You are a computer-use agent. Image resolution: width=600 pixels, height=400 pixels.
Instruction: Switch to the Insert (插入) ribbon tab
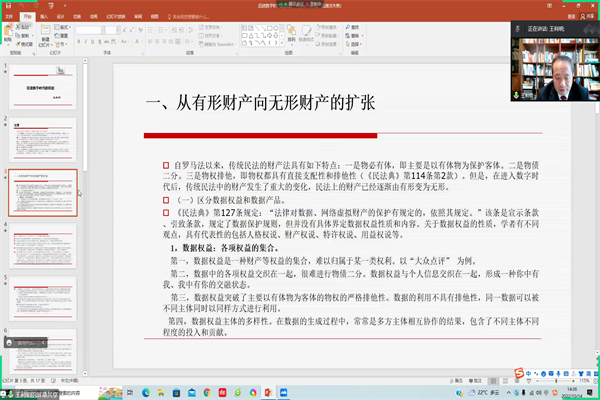[45, 17]
